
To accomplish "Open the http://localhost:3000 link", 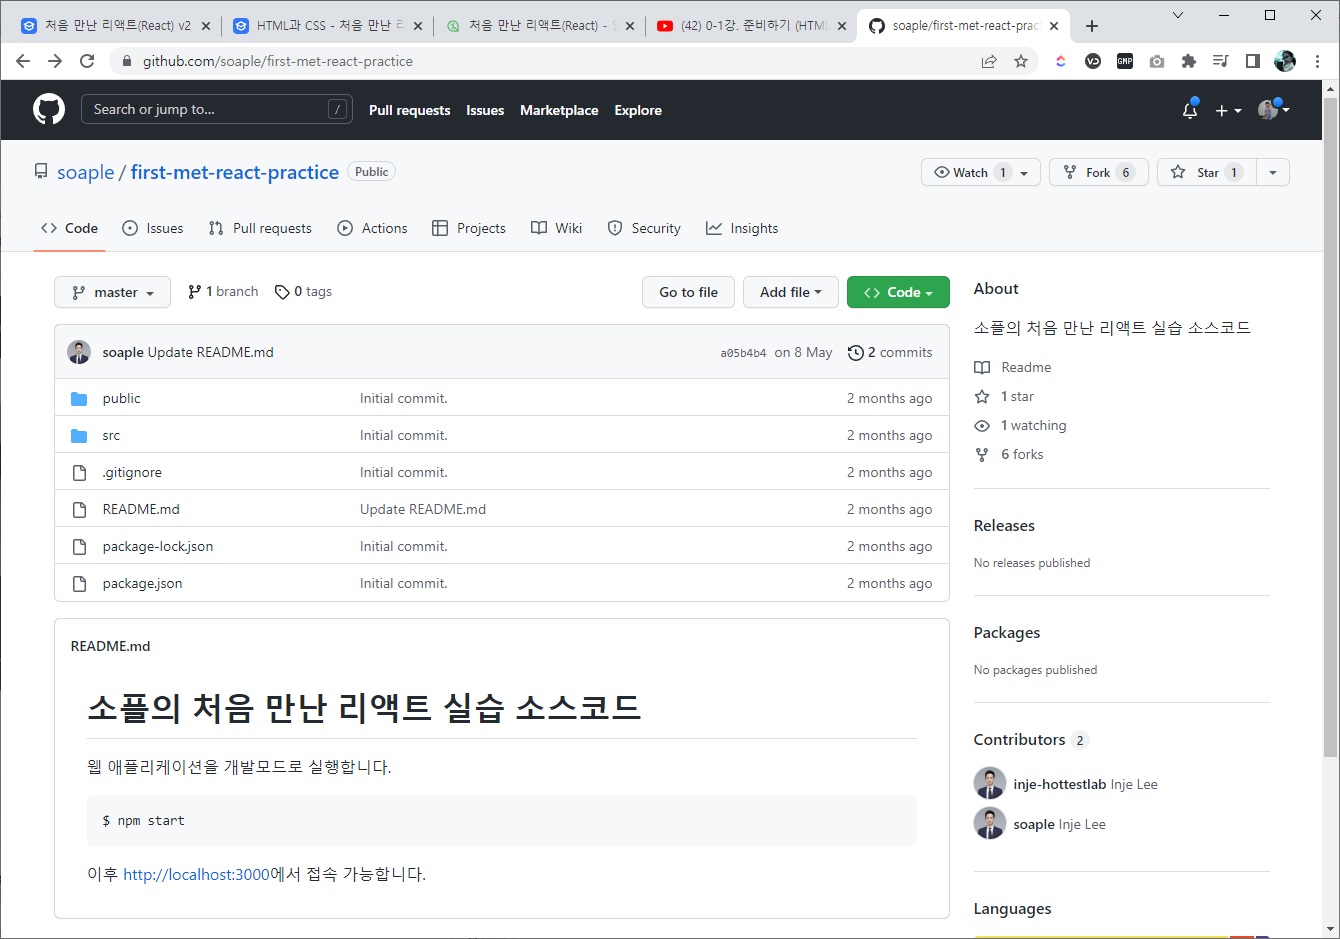I will click(196, 874).
